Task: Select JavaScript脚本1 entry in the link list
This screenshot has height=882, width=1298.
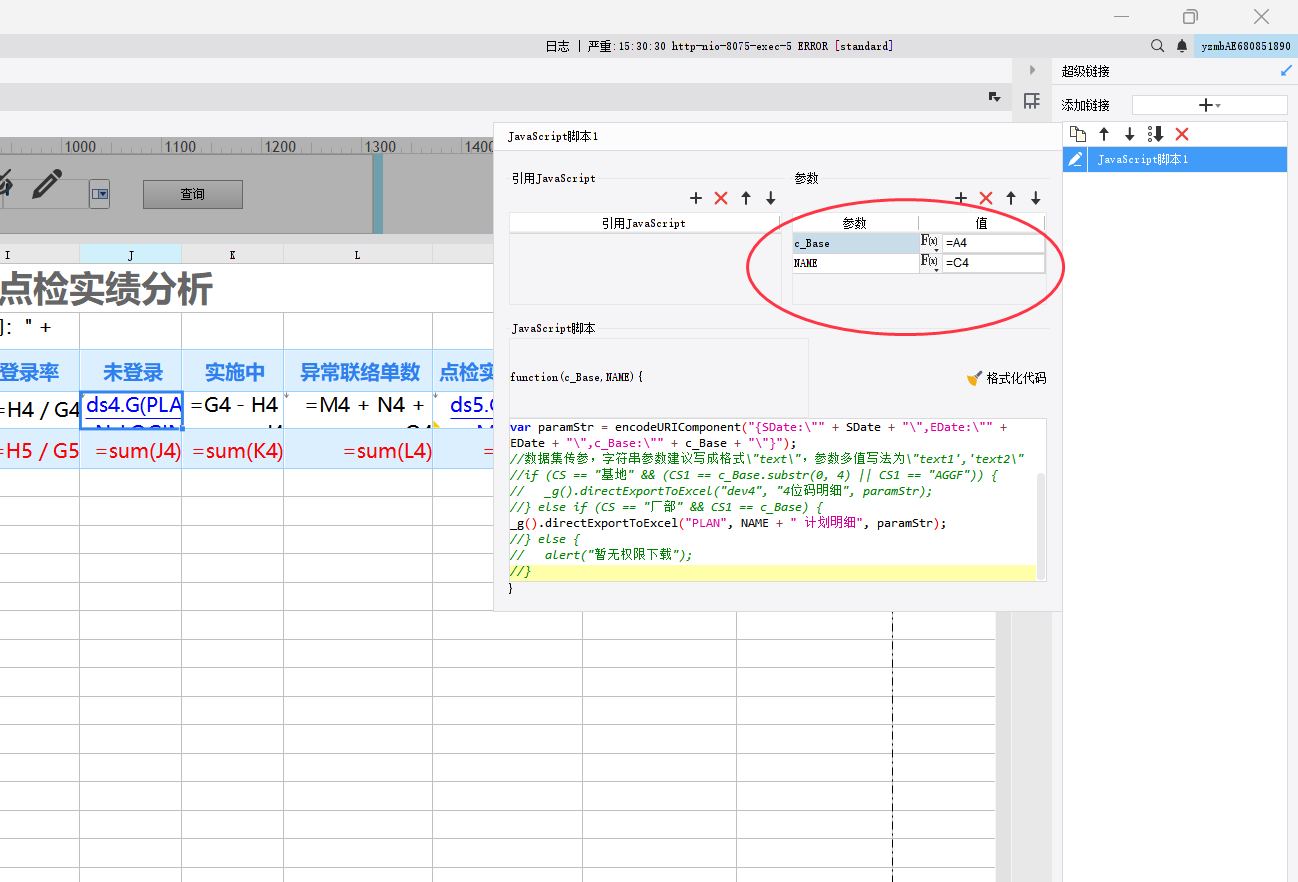Action: pos(1175,159)
